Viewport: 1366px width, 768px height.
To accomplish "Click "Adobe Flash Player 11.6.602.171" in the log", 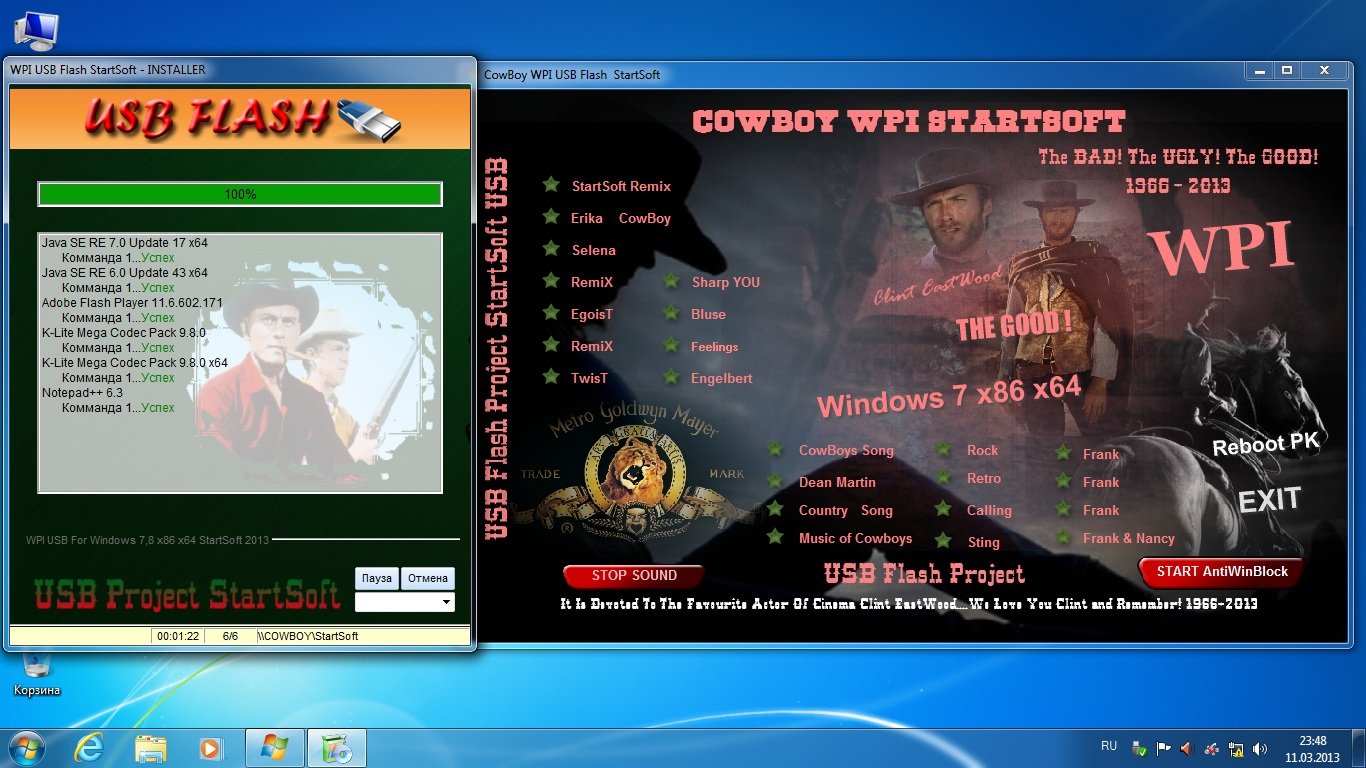I will 132,303.
